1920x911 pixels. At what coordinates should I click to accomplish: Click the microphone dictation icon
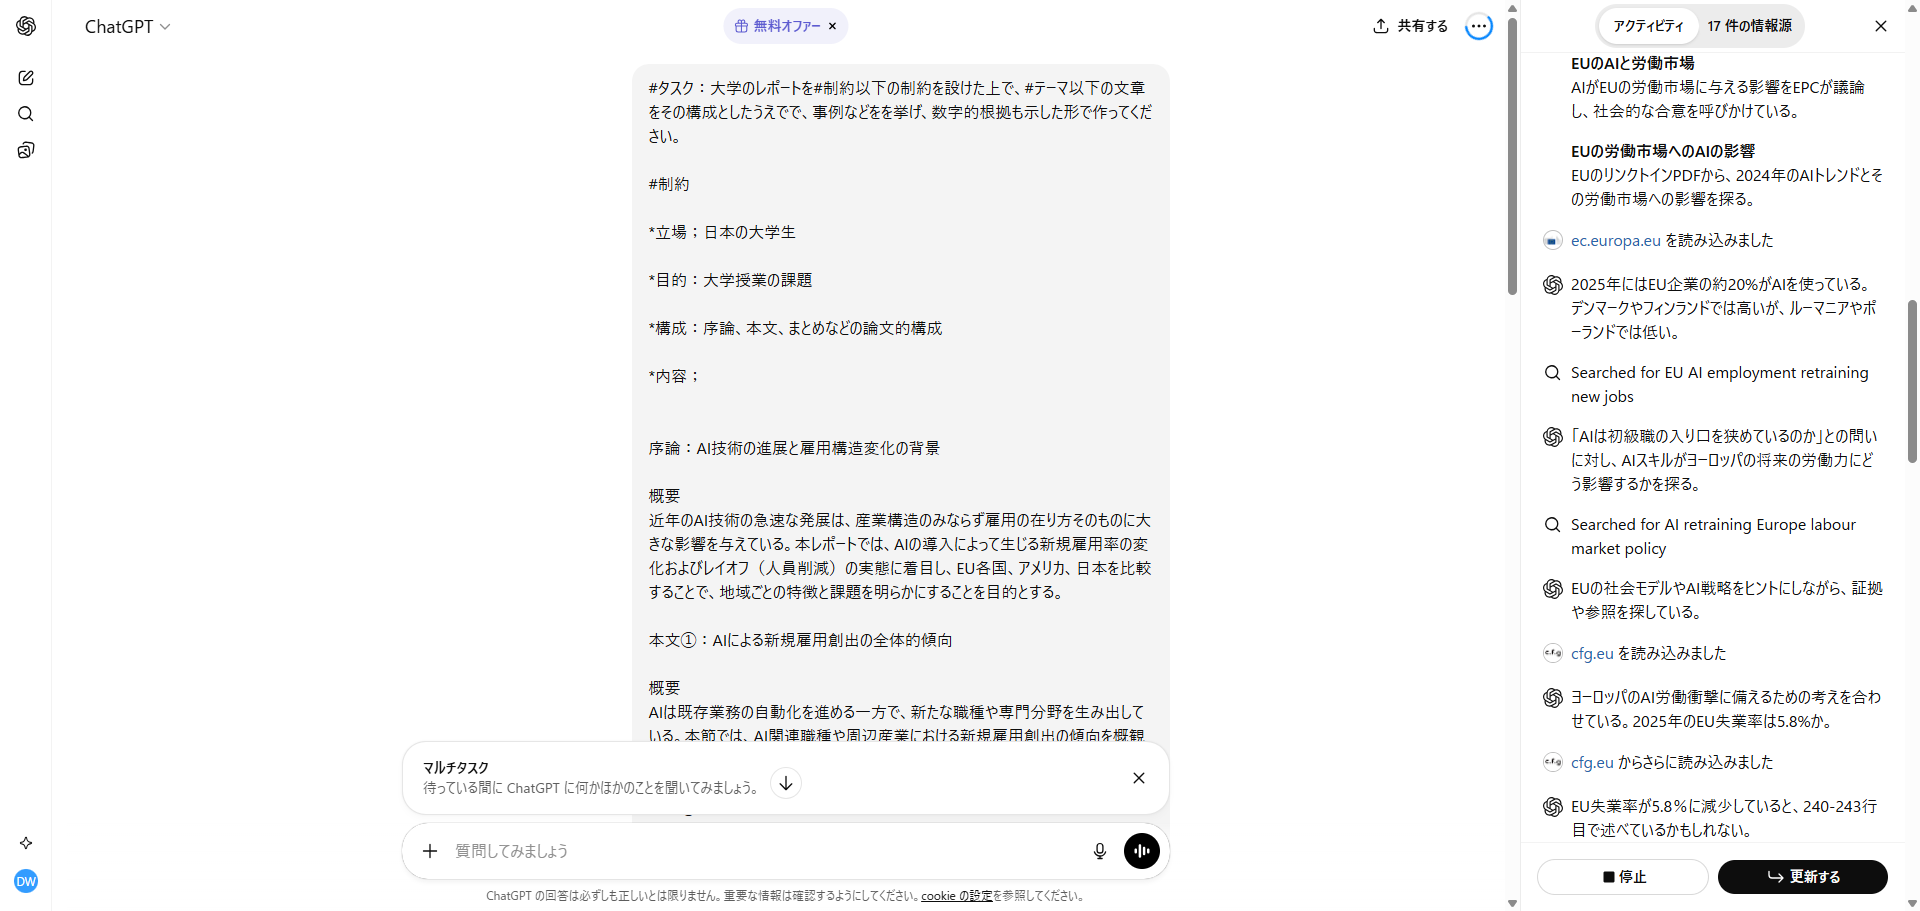(x=1099, y=851)
